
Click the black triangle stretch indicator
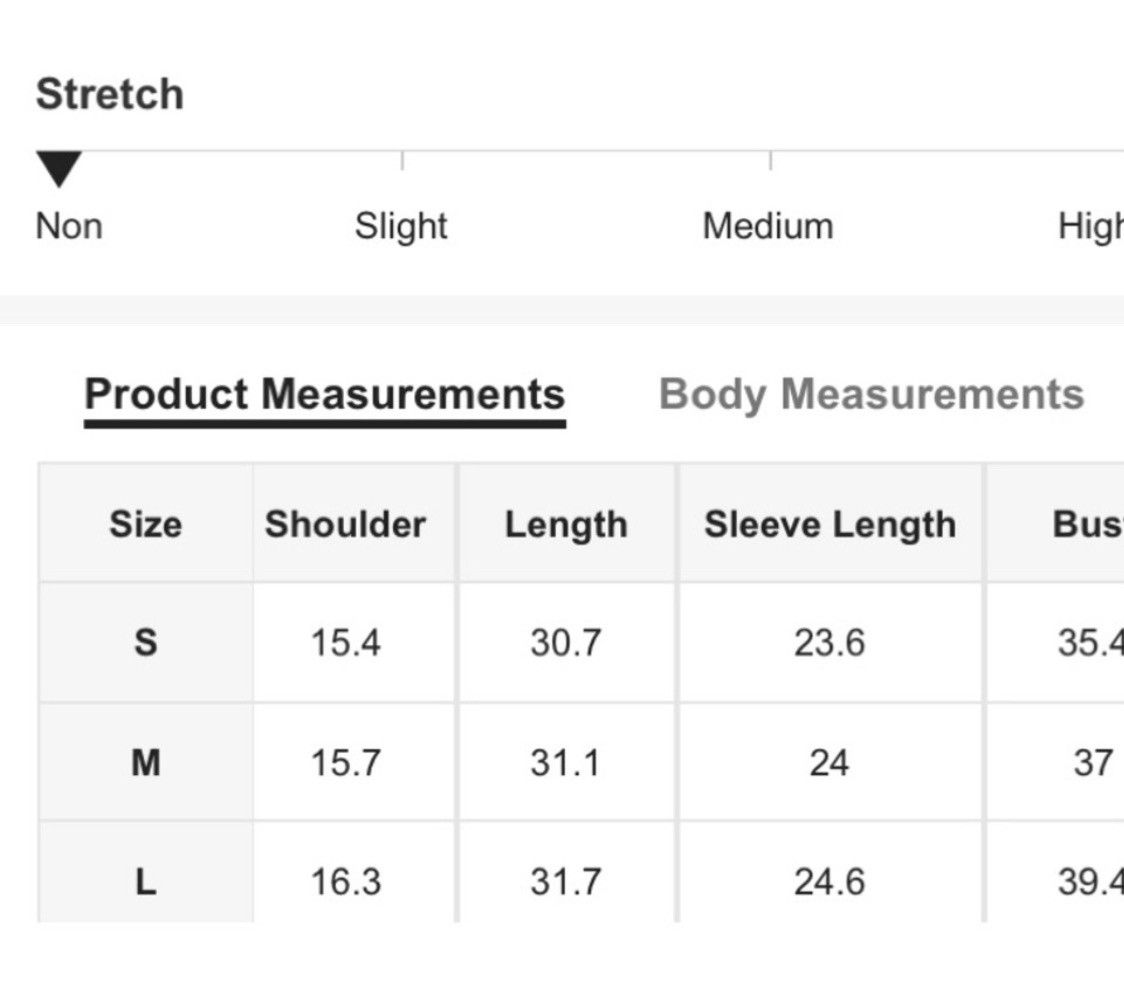pyautogui.click(x=59, y=169)
